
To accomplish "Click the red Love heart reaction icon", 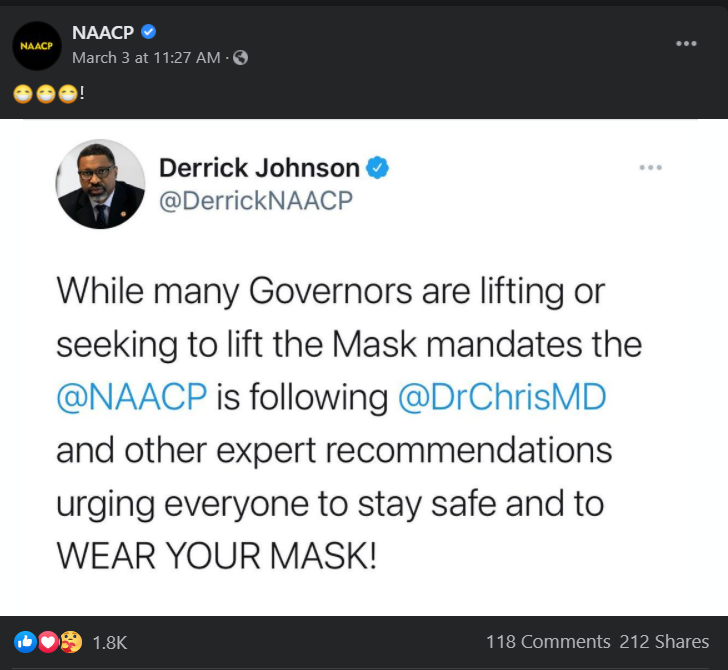I will pyautogui.click(x=46, y=642).
